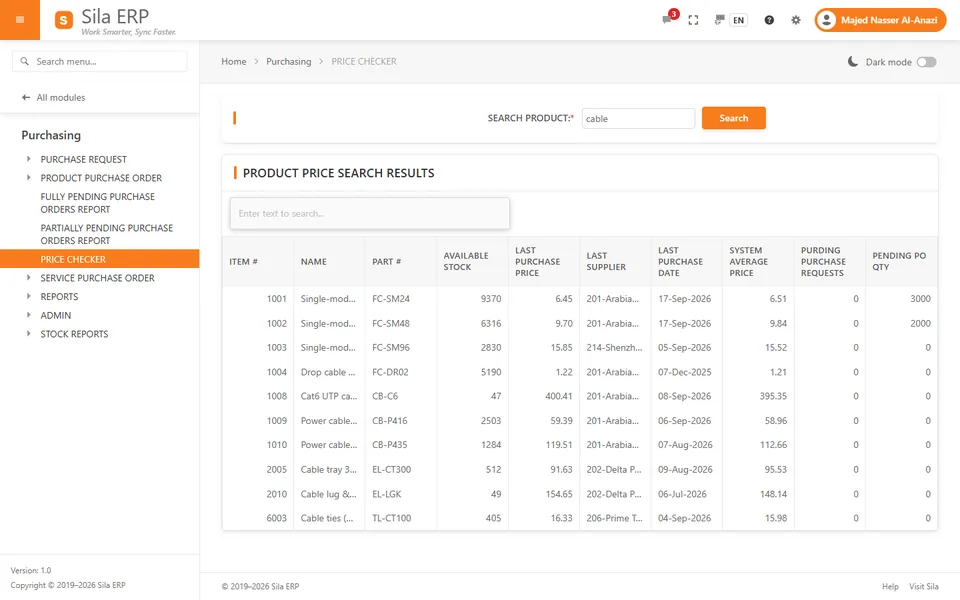Expand SERVICE PURCHASE ORDER menu
The width and height of the screenshot is (960, 600).
point(97,278)
